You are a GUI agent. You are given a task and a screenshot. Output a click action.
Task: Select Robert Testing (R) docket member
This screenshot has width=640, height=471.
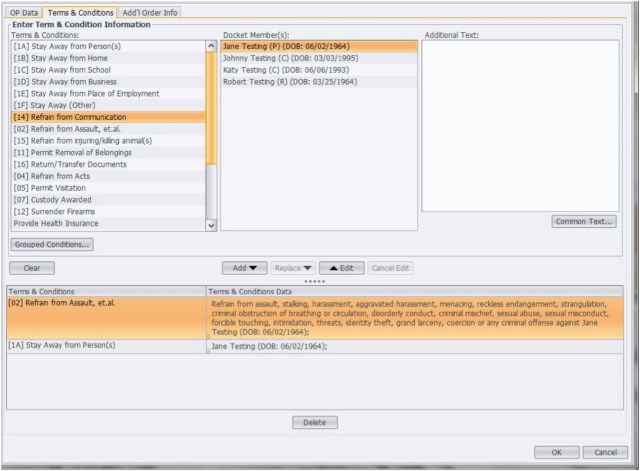click(290, 82)
